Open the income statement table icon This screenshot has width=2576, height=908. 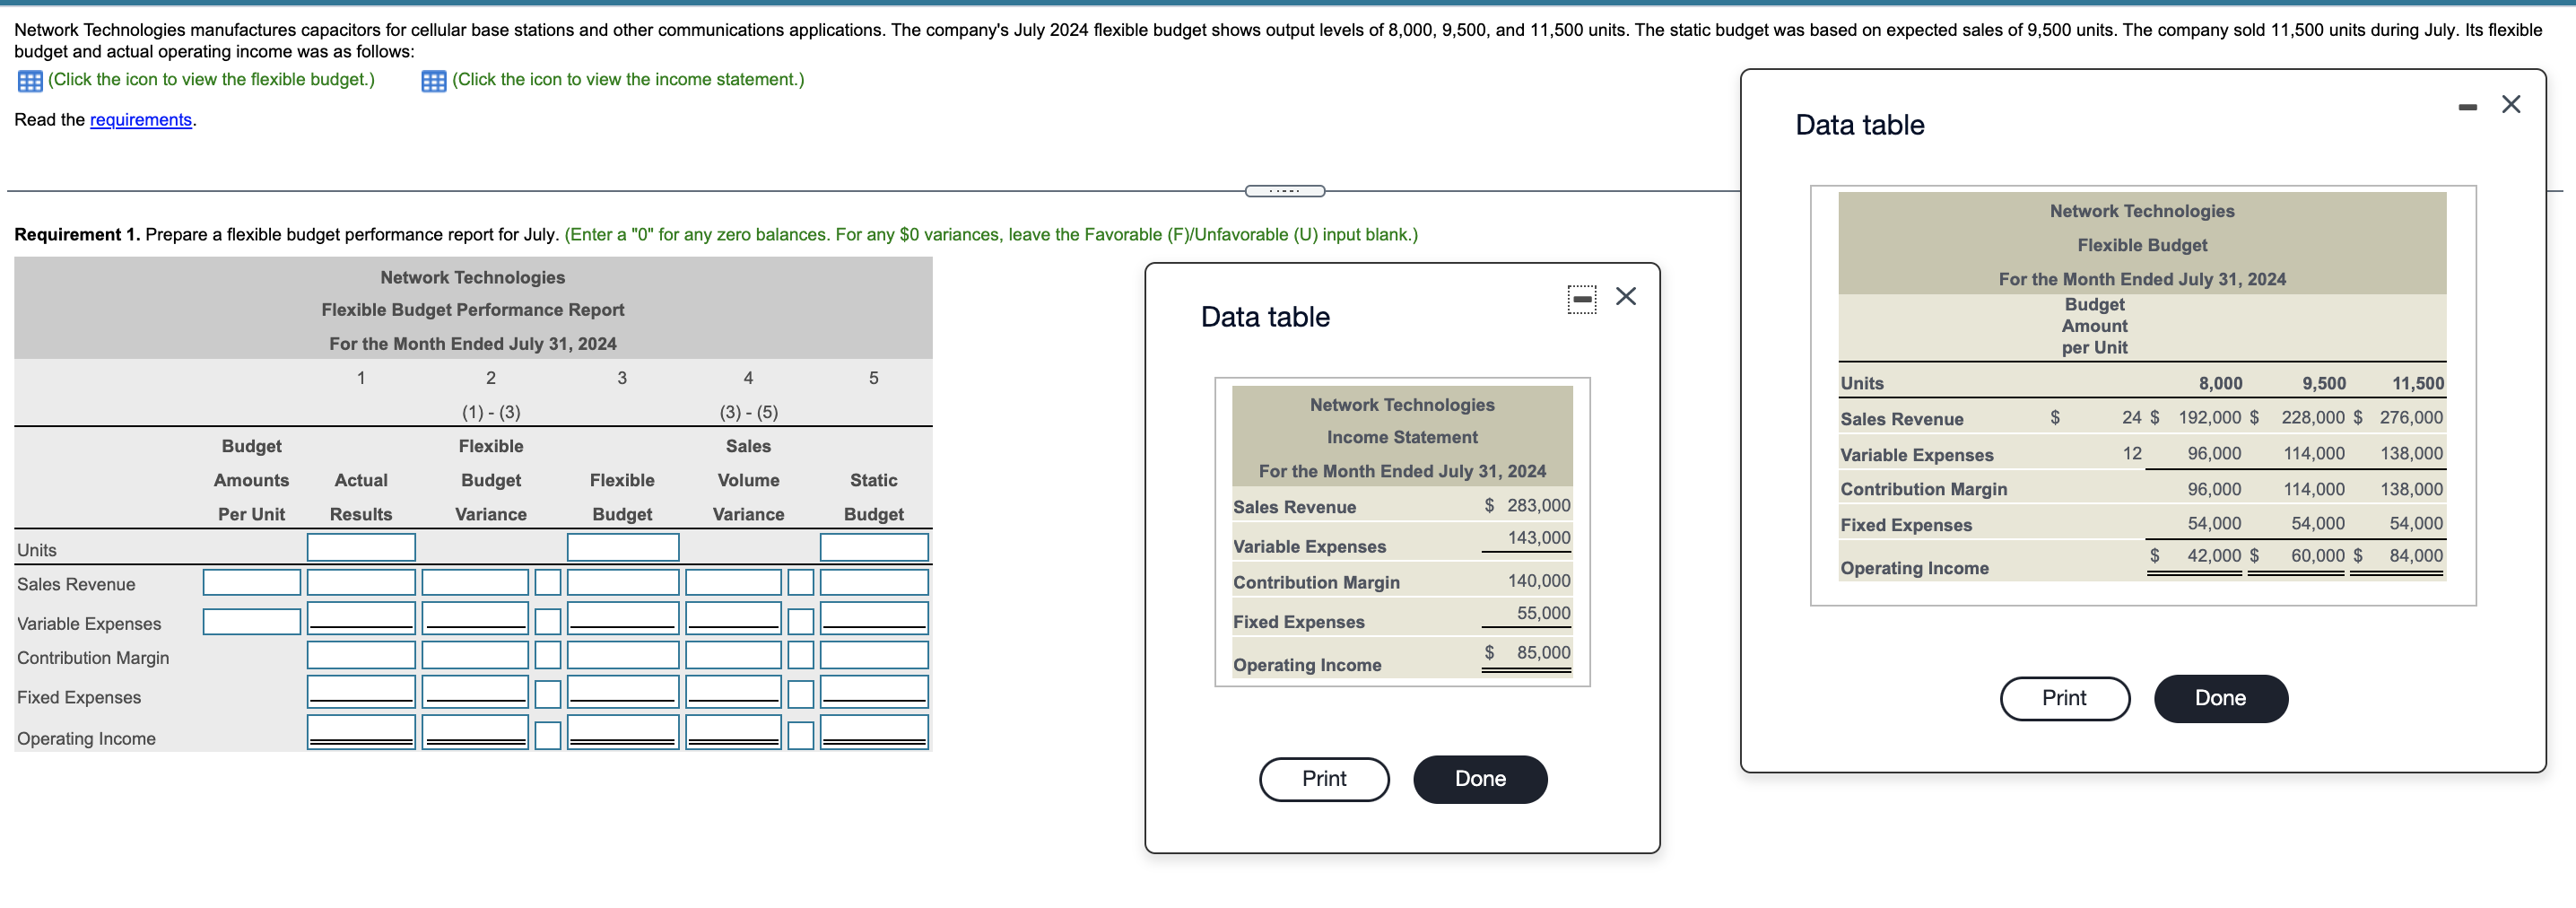(434, 81)
